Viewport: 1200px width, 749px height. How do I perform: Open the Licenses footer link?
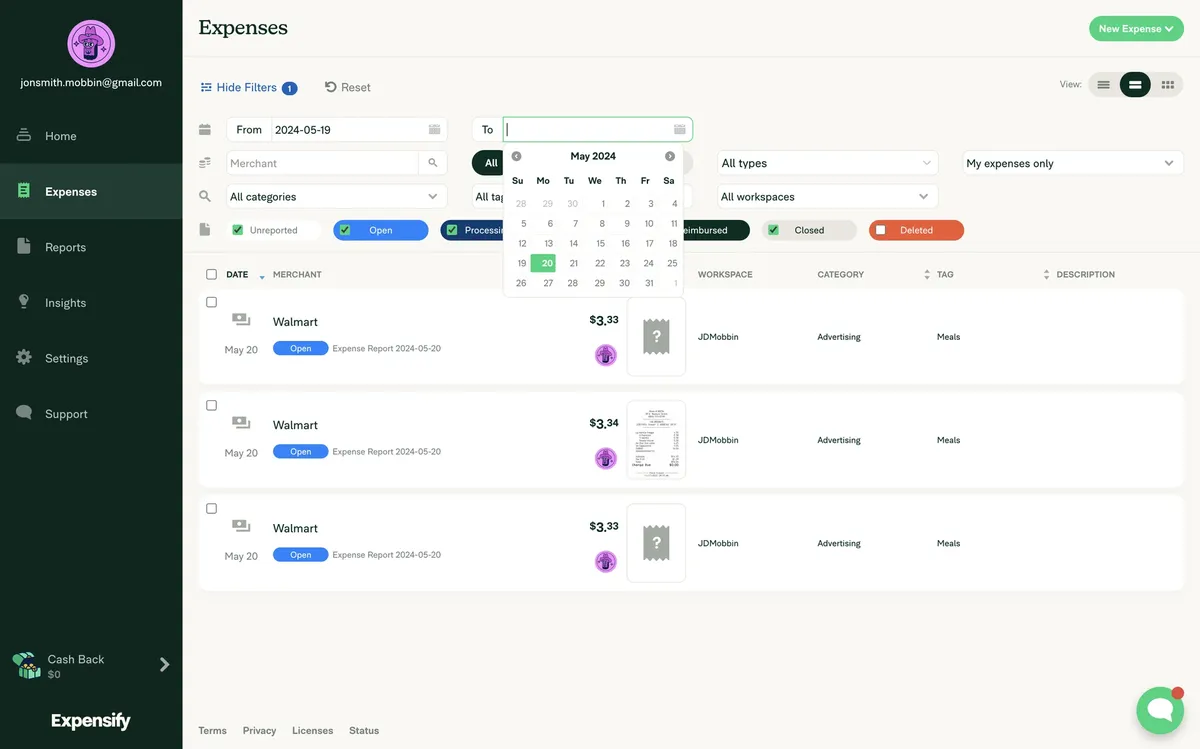pos(312,731)
